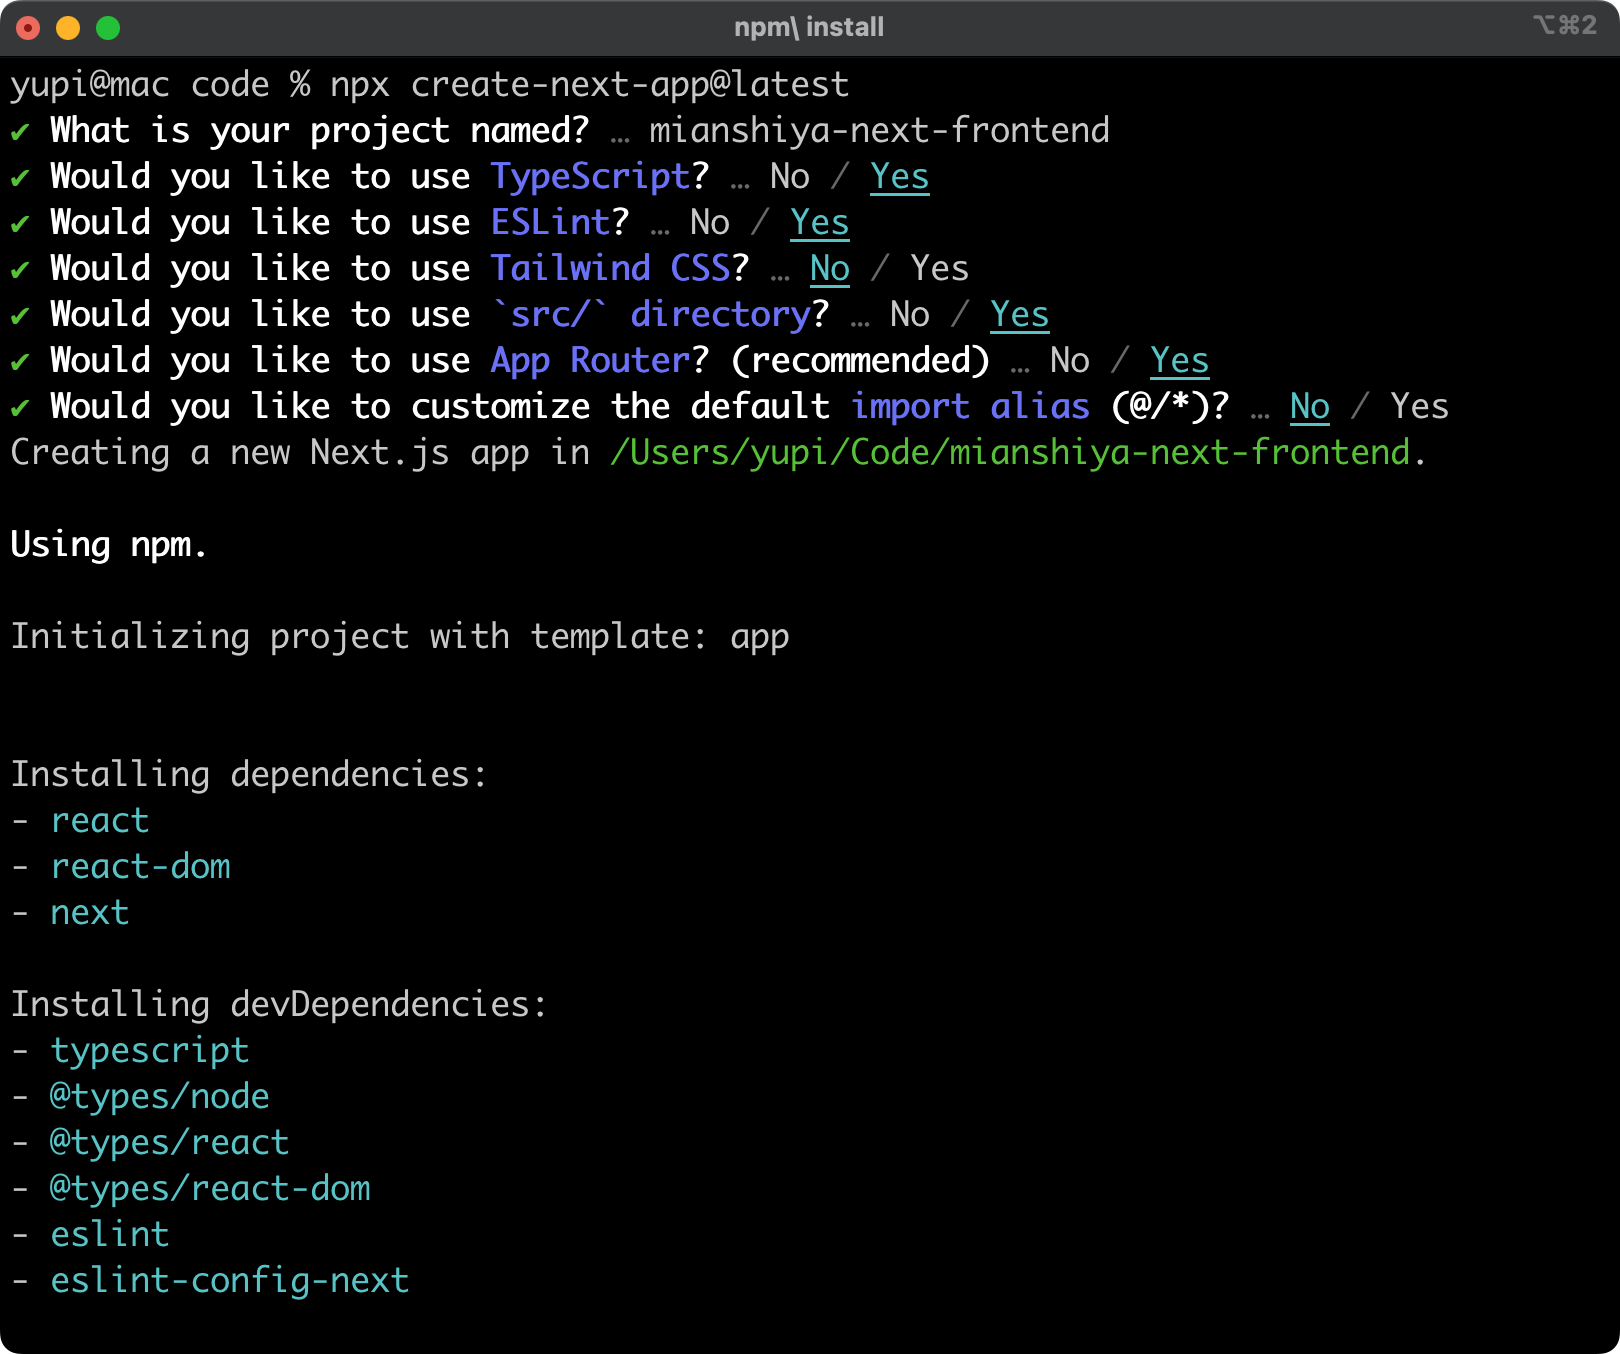This screenshot has width=1620, height=1354.
Task: Click the '@types/react' devDependency line
Action: pos(170,1143)
